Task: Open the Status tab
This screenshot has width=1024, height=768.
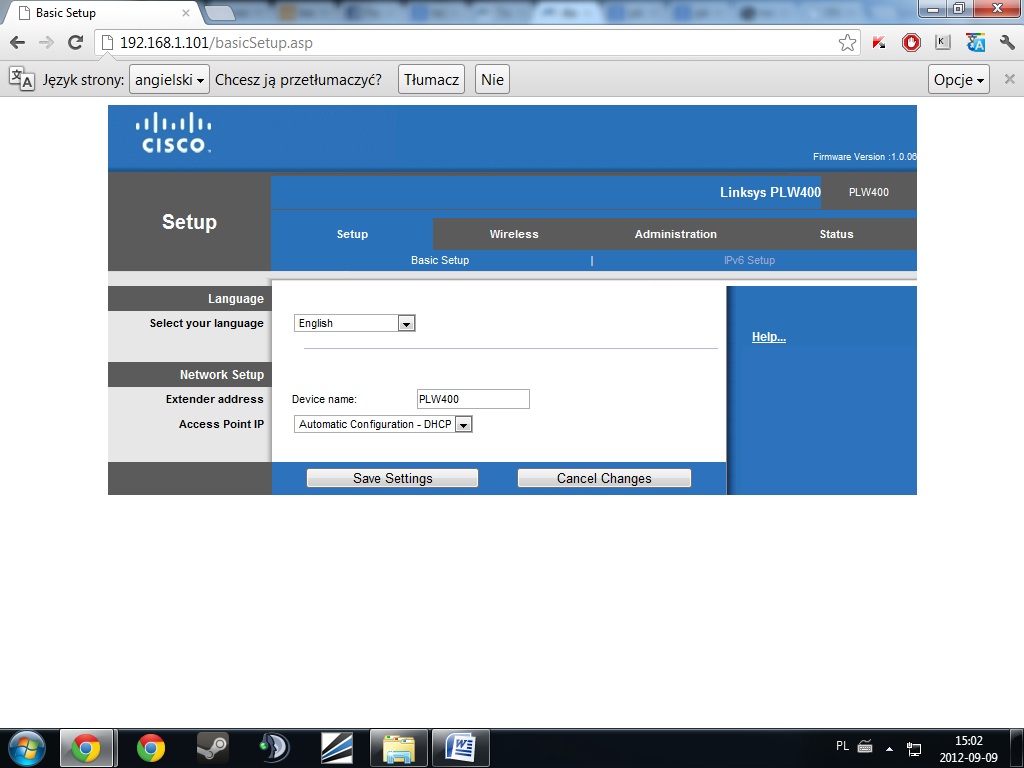Action: coord(836,234)
